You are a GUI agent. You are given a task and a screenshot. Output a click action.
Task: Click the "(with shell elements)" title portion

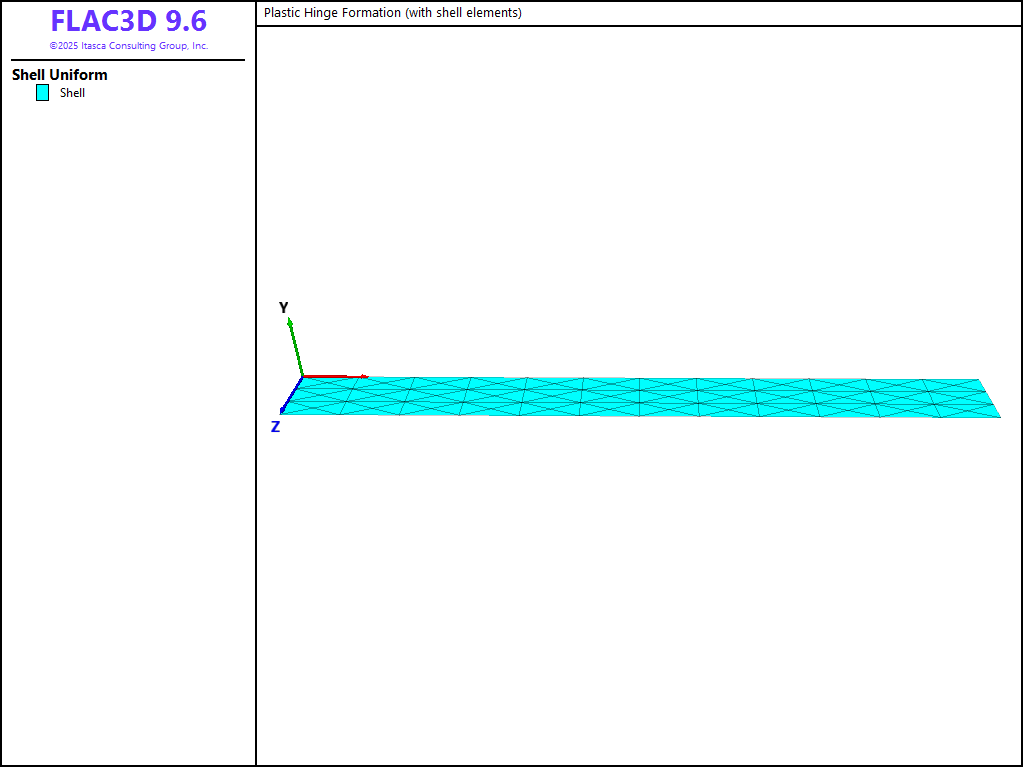(x=463, y=13)
